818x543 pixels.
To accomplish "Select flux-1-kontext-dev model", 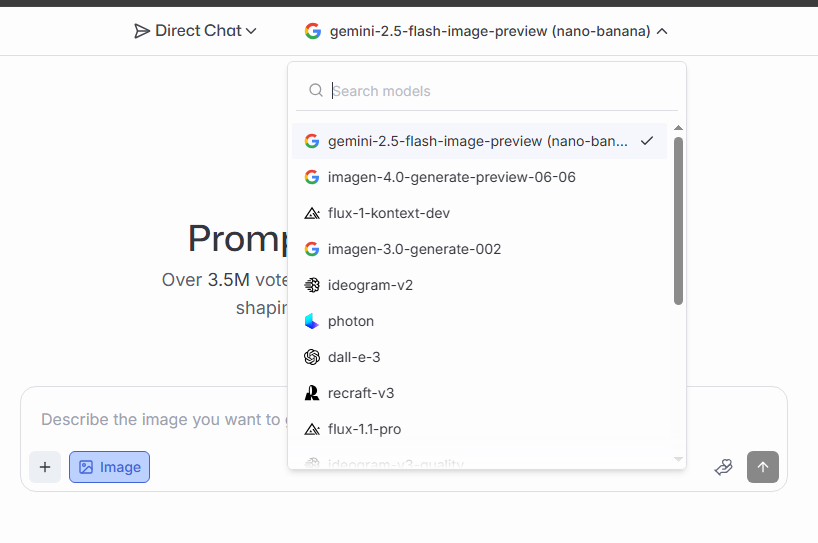I will tap(479, 213).
